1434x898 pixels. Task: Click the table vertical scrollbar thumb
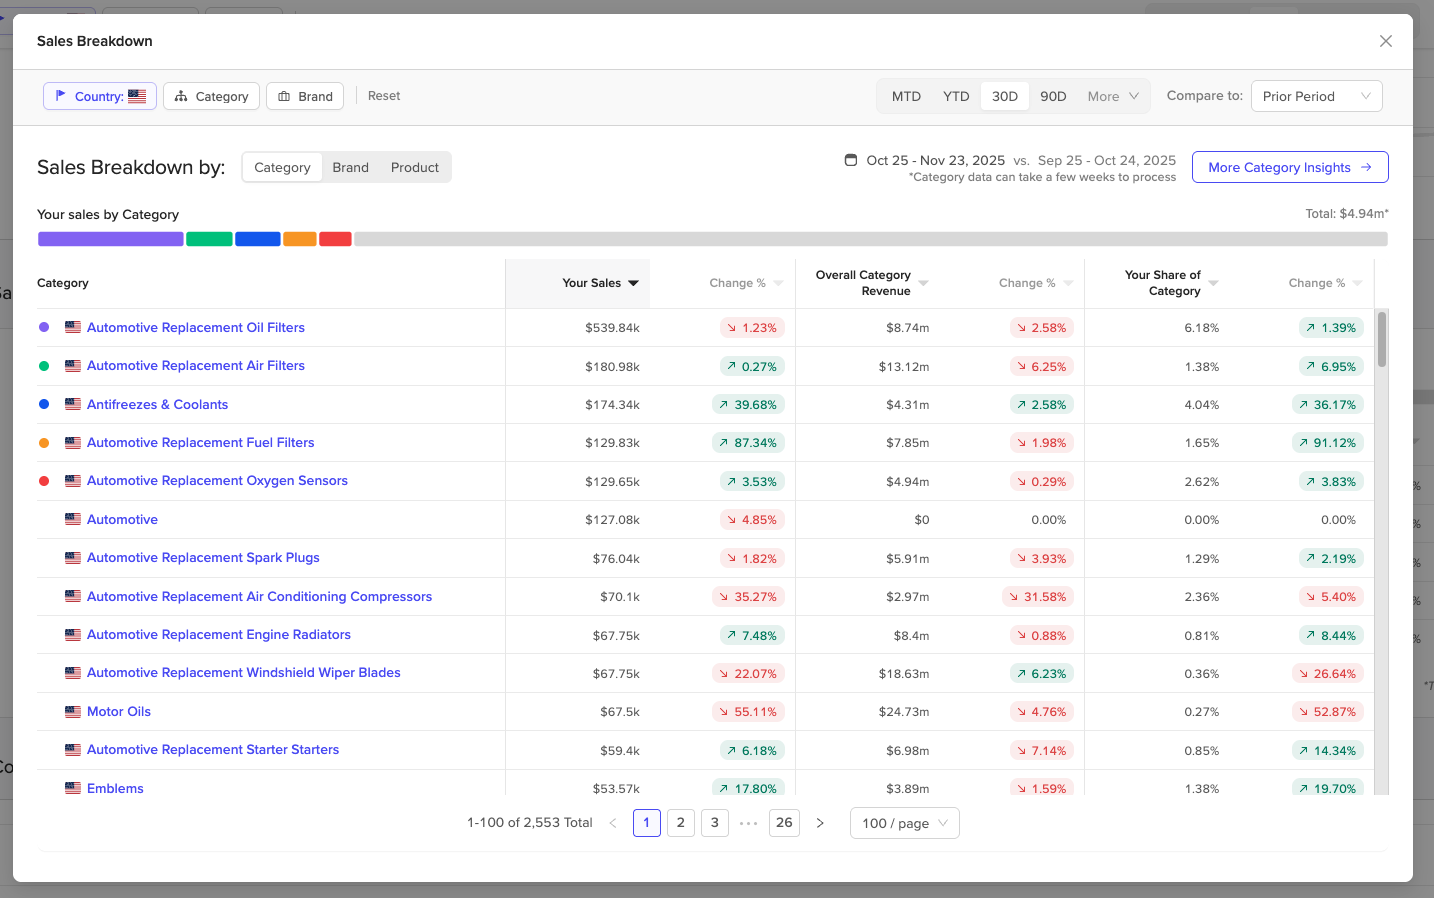pos(1382,339)
